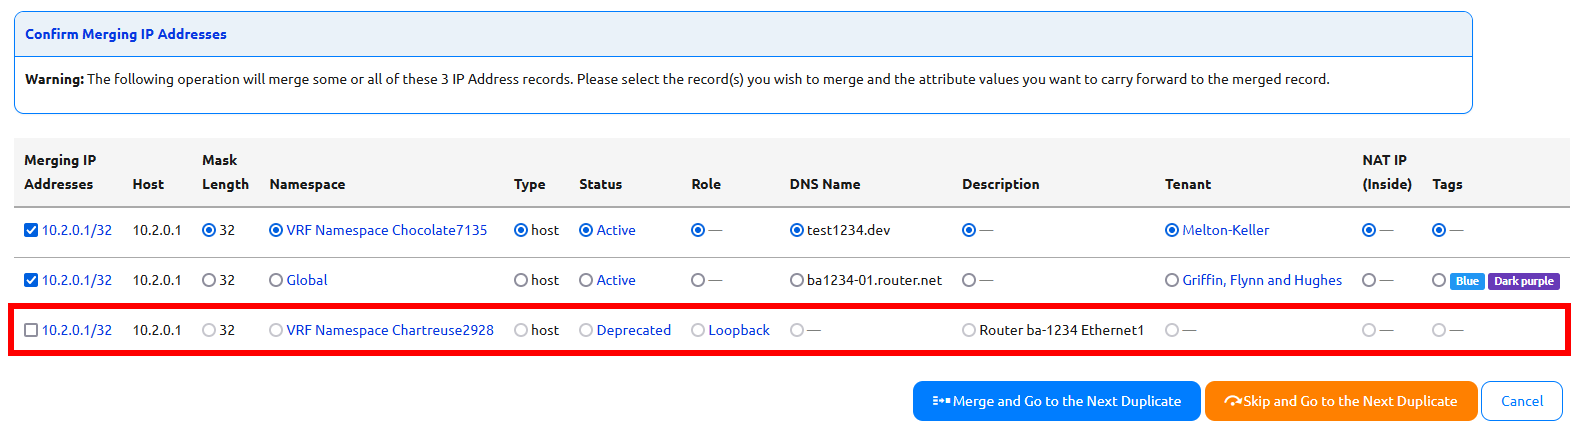Image resolution: width=1589 pixels, height=443 pixels.
Task: Select the empty role radio in the Global row
Action: coord(698,280)
